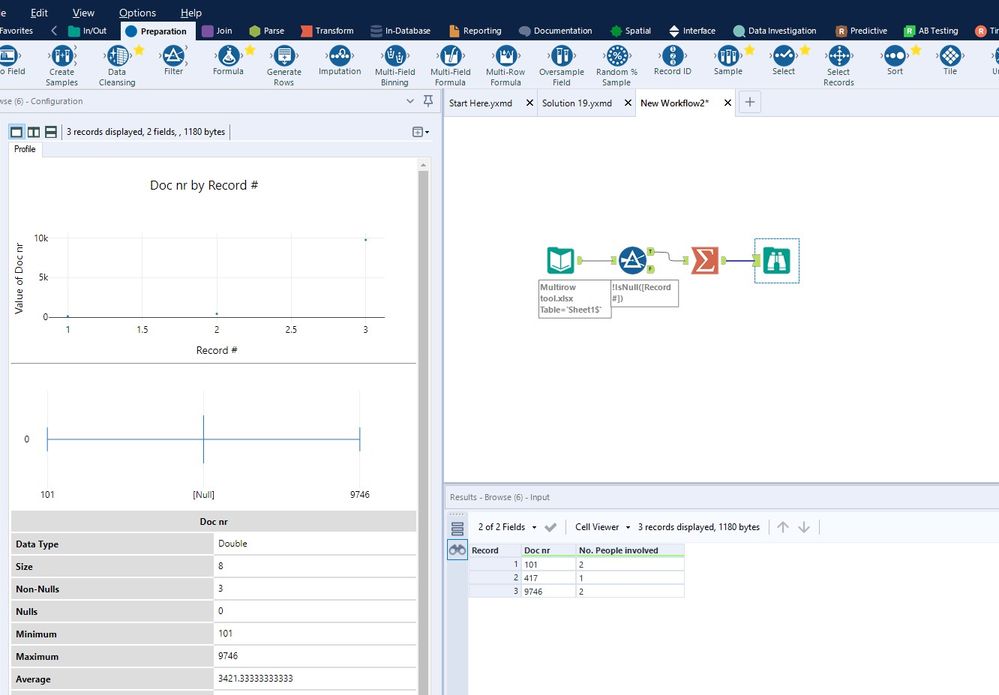Add a new workflow tab

750,102
